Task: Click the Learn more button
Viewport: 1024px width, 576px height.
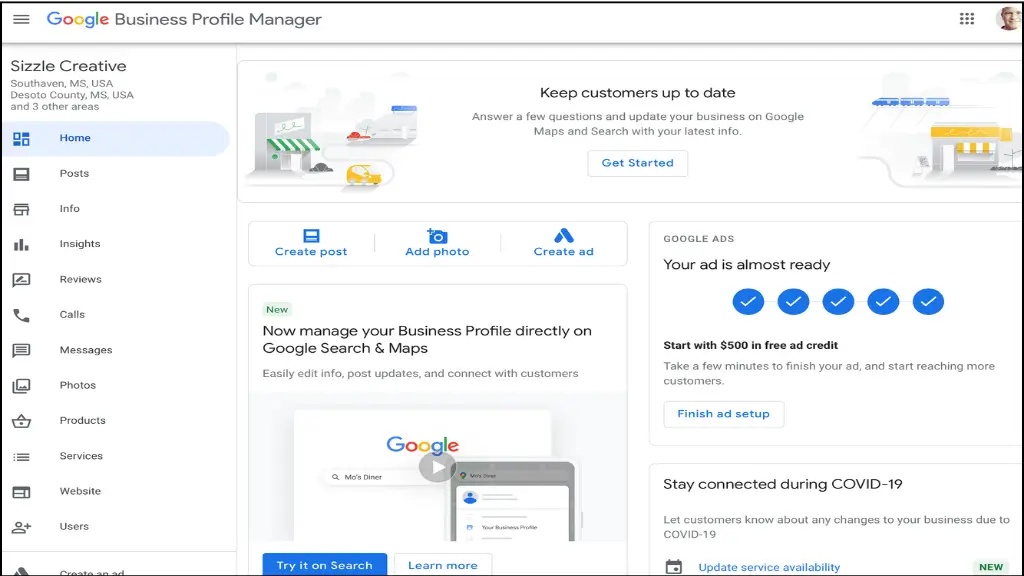Action: [443, 565]
